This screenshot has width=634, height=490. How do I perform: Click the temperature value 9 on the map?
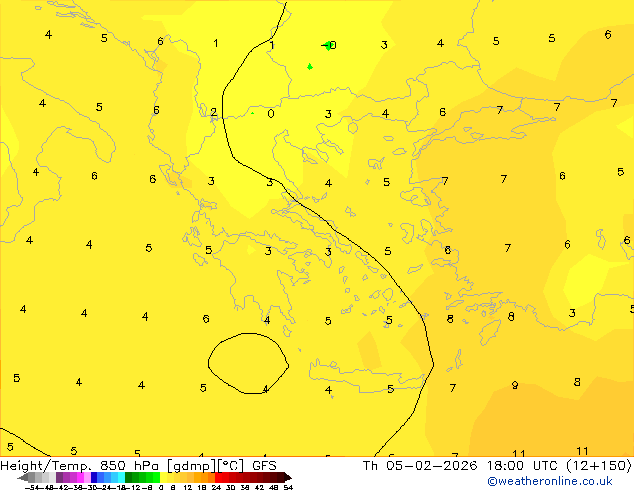pyautogui.click(x=515, y=385)
